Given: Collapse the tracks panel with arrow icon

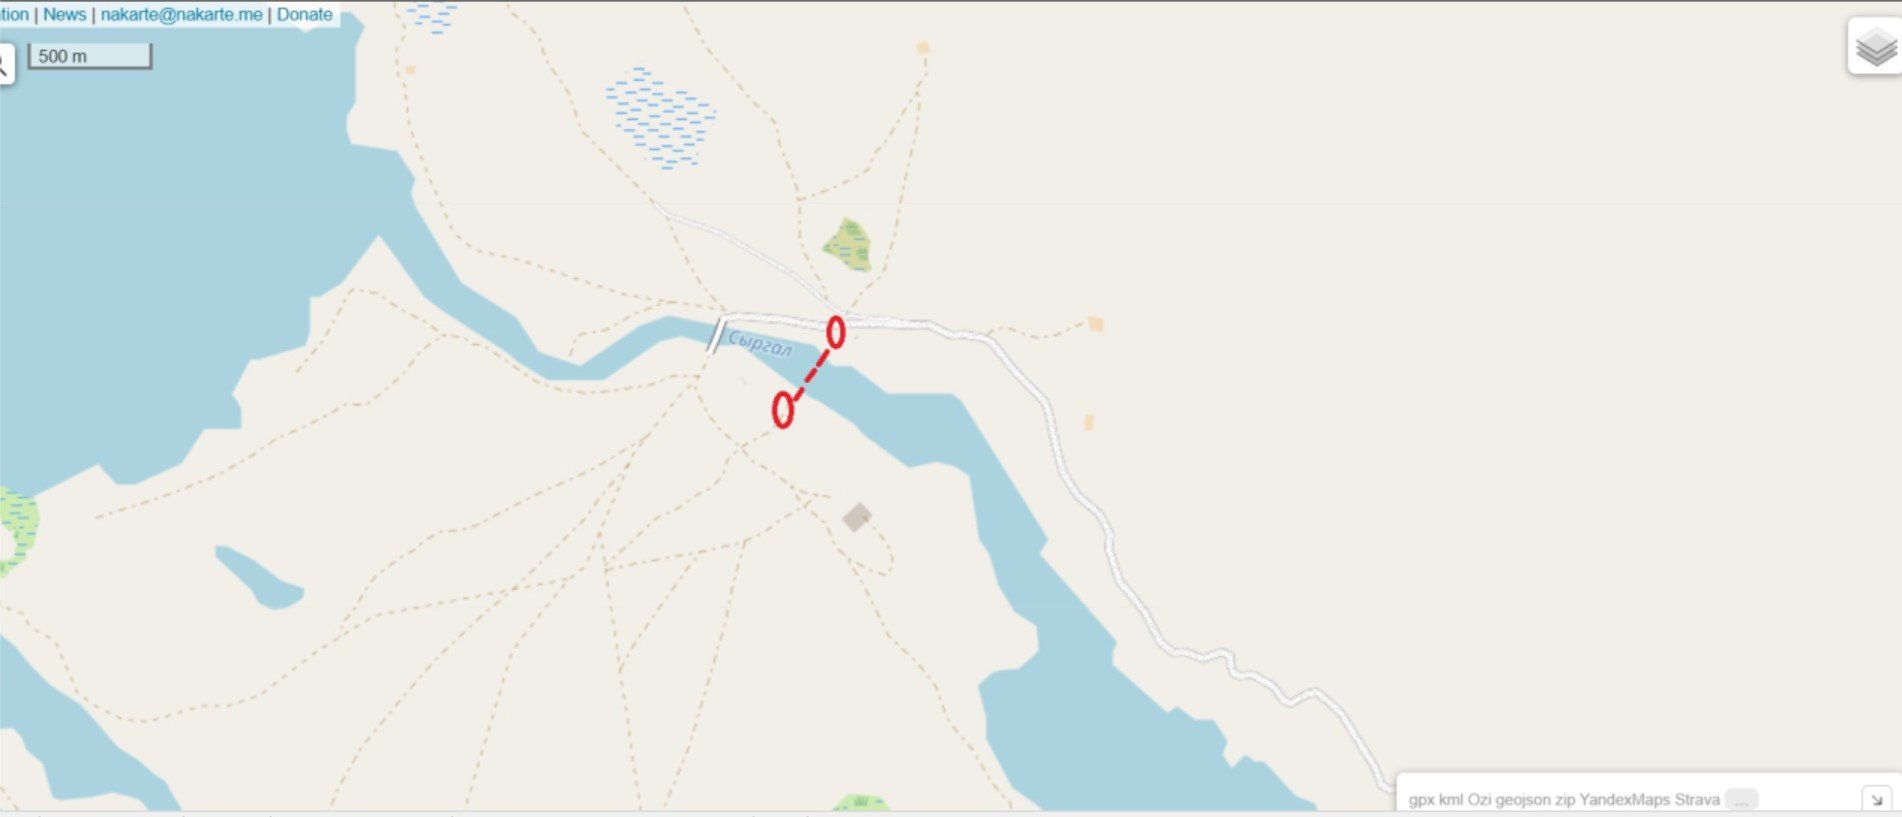Looking at the screenshot, I should [x=1876, y=799].
